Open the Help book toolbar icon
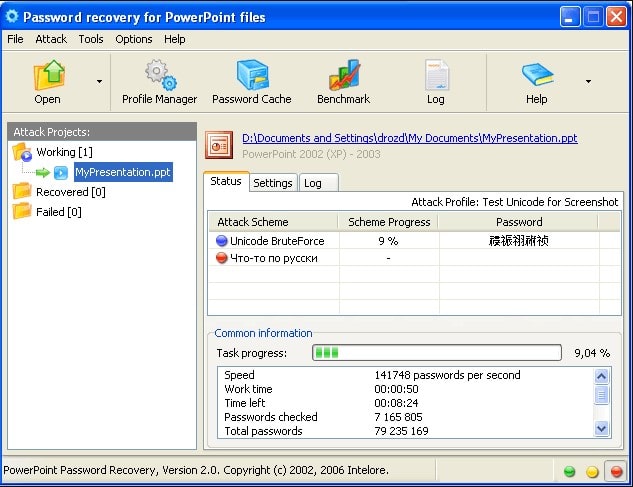Viewport: 633px width, 487px height. (x=537, y=75)
